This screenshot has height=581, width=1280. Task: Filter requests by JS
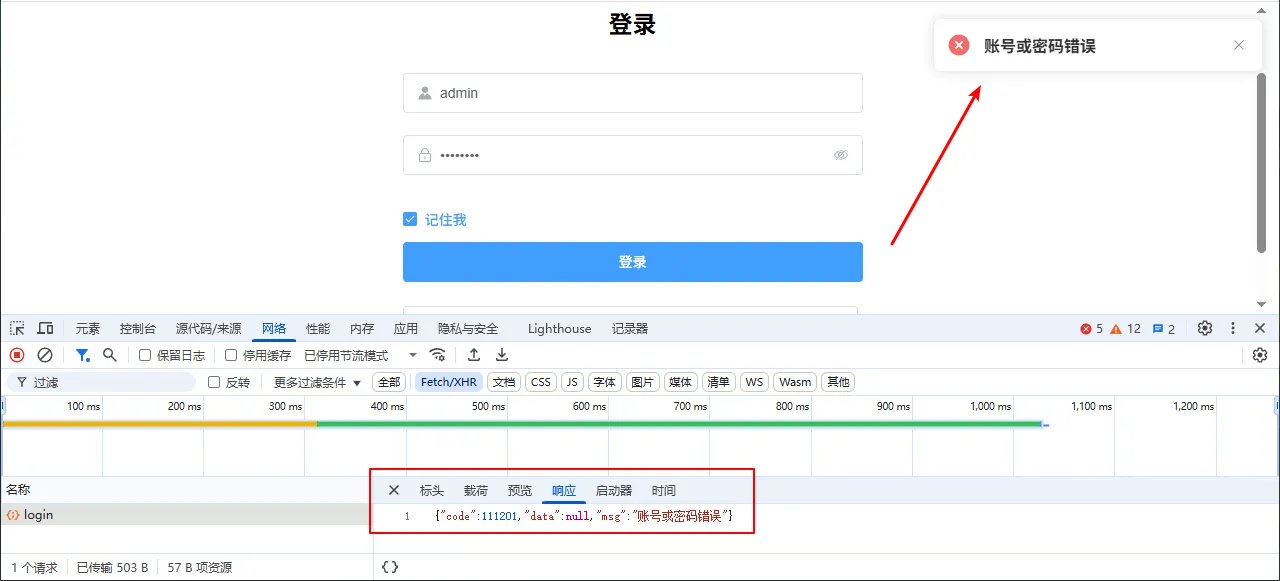(573, 382)
